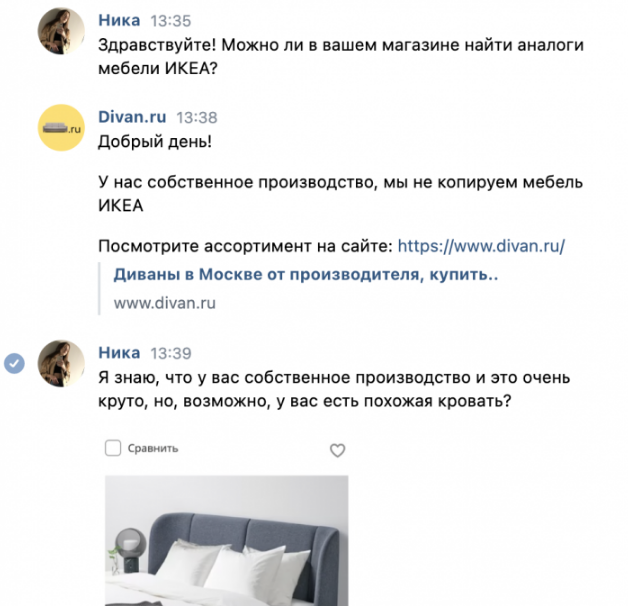The height and width of the screenshot is (606, 628).
Task: Open the https://www.divan.ru/ link
Action: point(481,246)
